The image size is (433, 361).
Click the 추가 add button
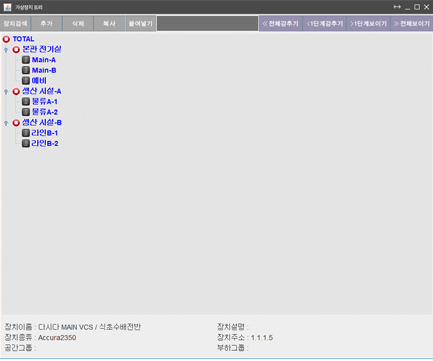(x=47, y=24)
